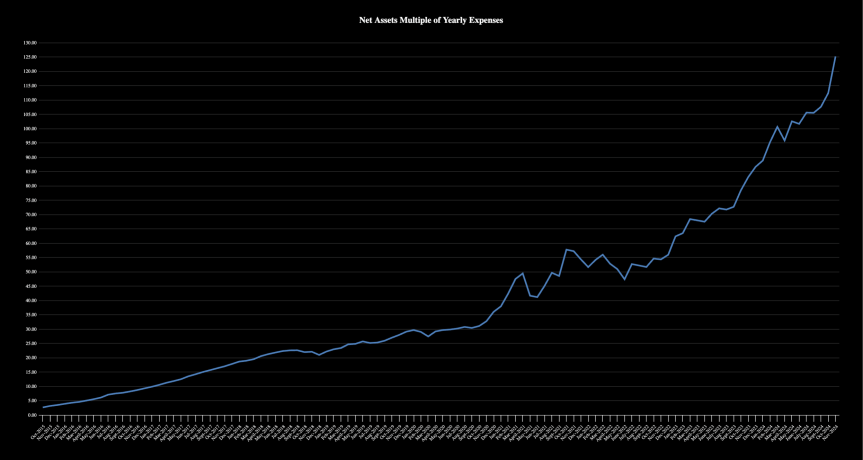Select the 85.00 y-axis label
Image resolution: width=863 pixels, height=460 pixels.
[x=30, y=172]
